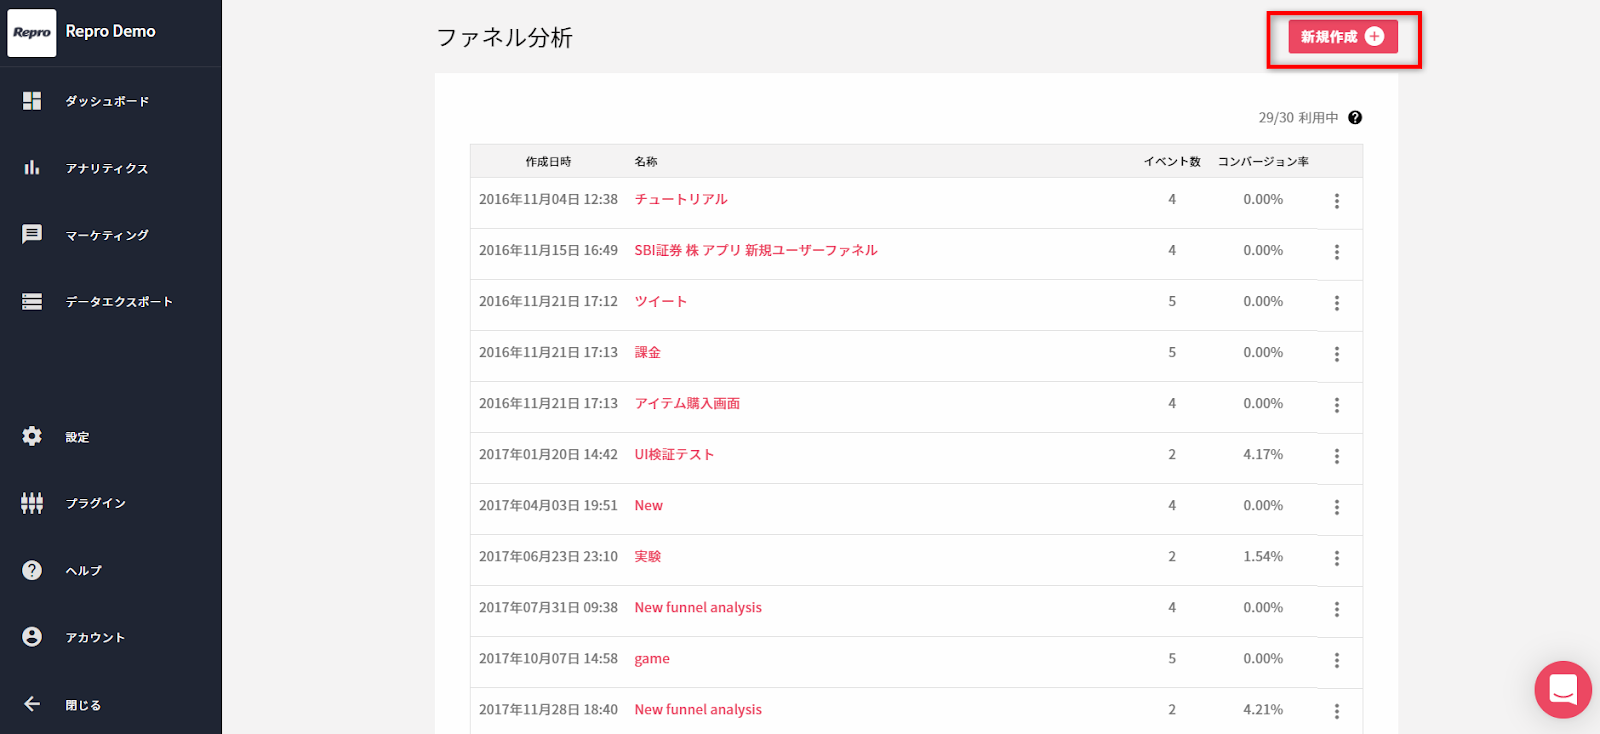
Task: Click the 新規作成 button
Action: point(1343,36)
